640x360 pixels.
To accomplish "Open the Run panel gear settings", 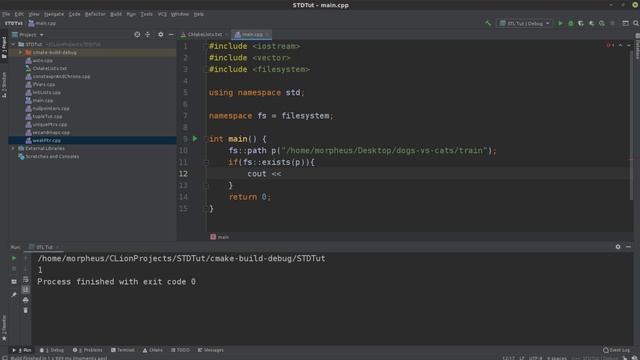I will 618,247.
